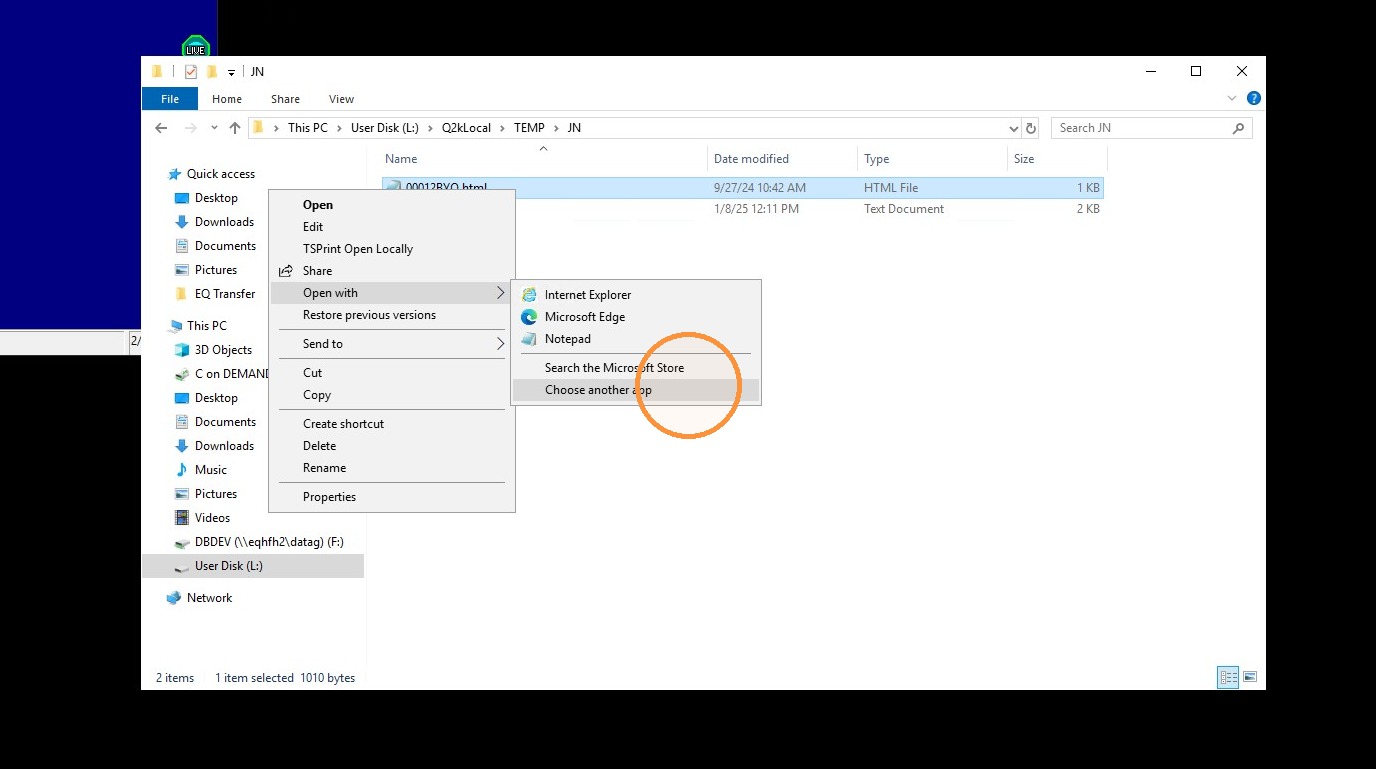Select Quick access in navigation pane

(x=221, y=174)
